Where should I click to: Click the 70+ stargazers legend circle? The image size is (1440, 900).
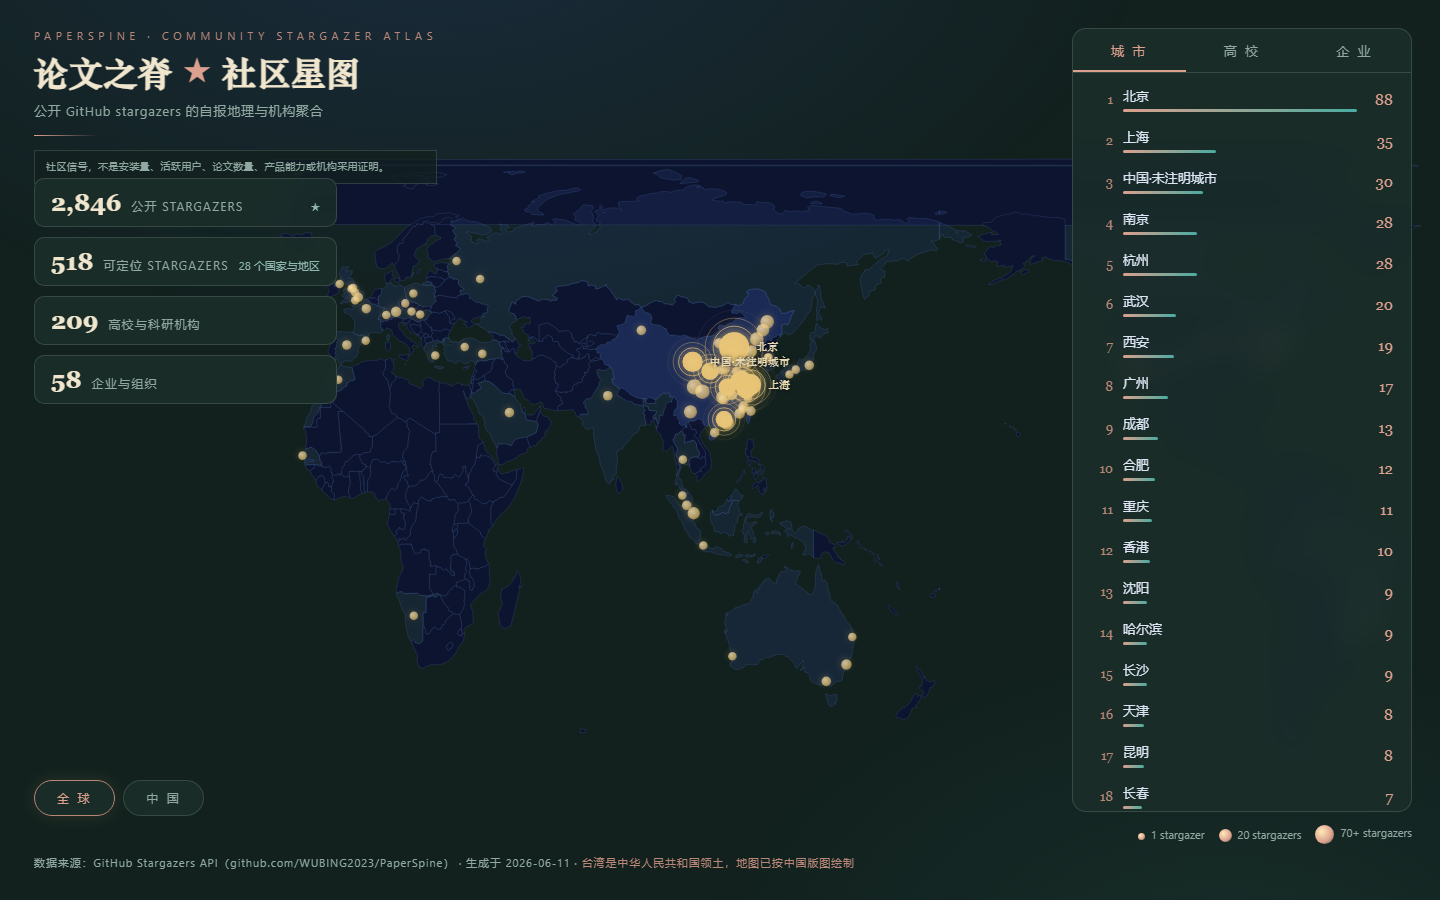click(1324, 834)
